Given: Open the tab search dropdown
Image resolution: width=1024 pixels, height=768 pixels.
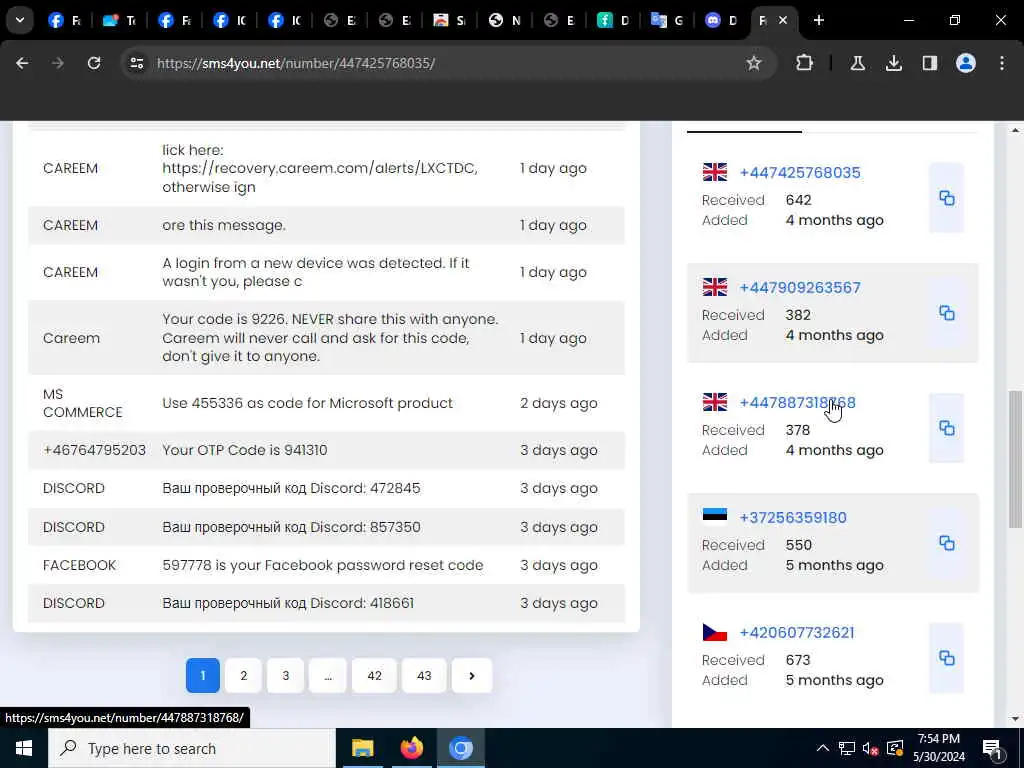Looking at the screenshot, I should coord(20,20).
